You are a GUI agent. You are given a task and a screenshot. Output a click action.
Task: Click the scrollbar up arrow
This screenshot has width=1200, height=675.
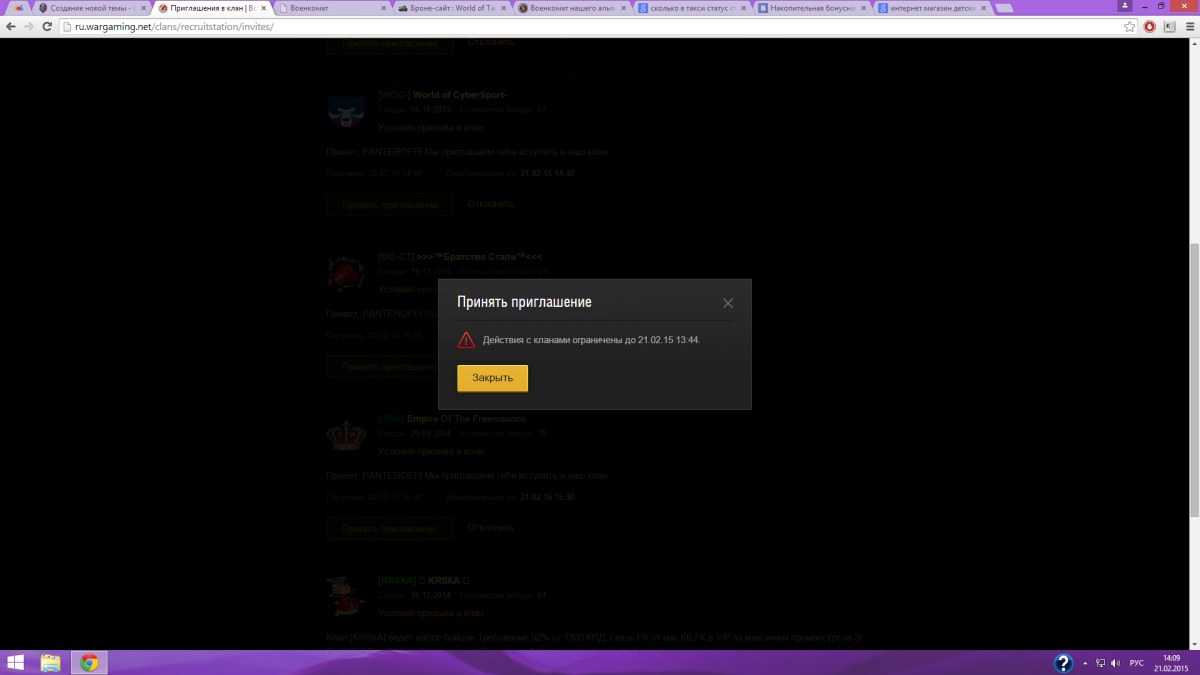[x=1192, y=44]
